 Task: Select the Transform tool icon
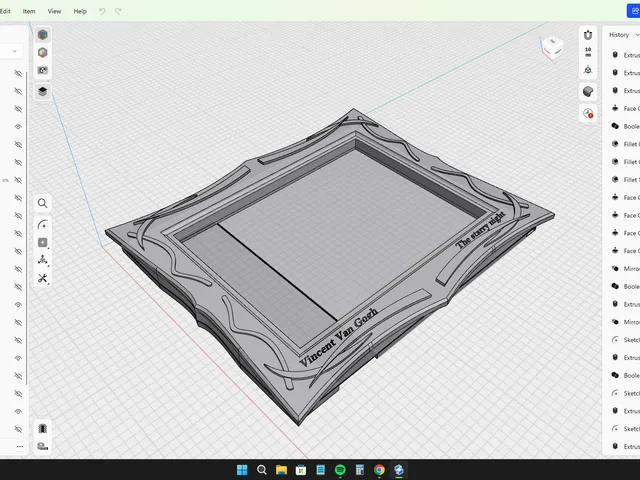pos(42,260)
